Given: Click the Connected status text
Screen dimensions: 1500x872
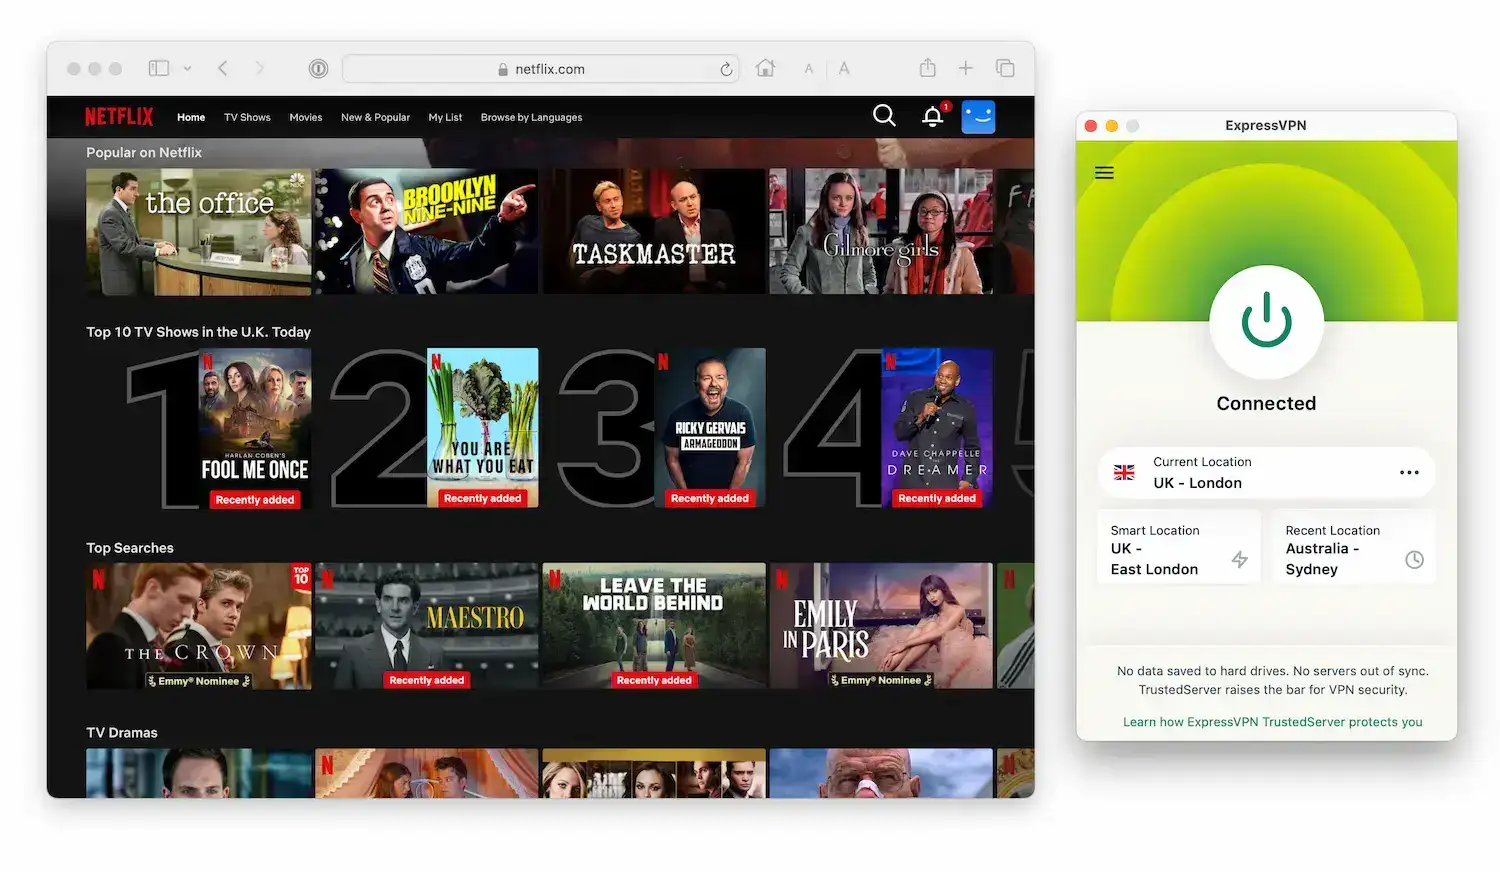Looking at the screenshot, I should point(1266,403).
